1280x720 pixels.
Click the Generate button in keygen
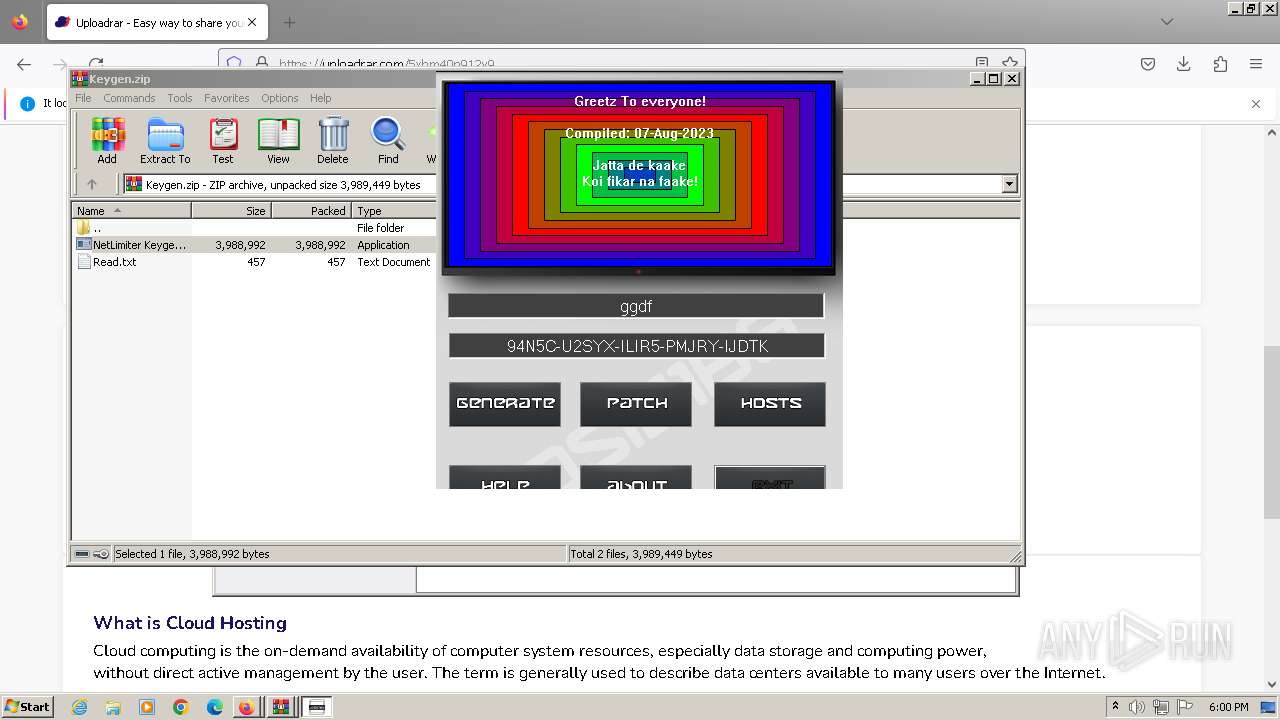(x=505, y=404)
